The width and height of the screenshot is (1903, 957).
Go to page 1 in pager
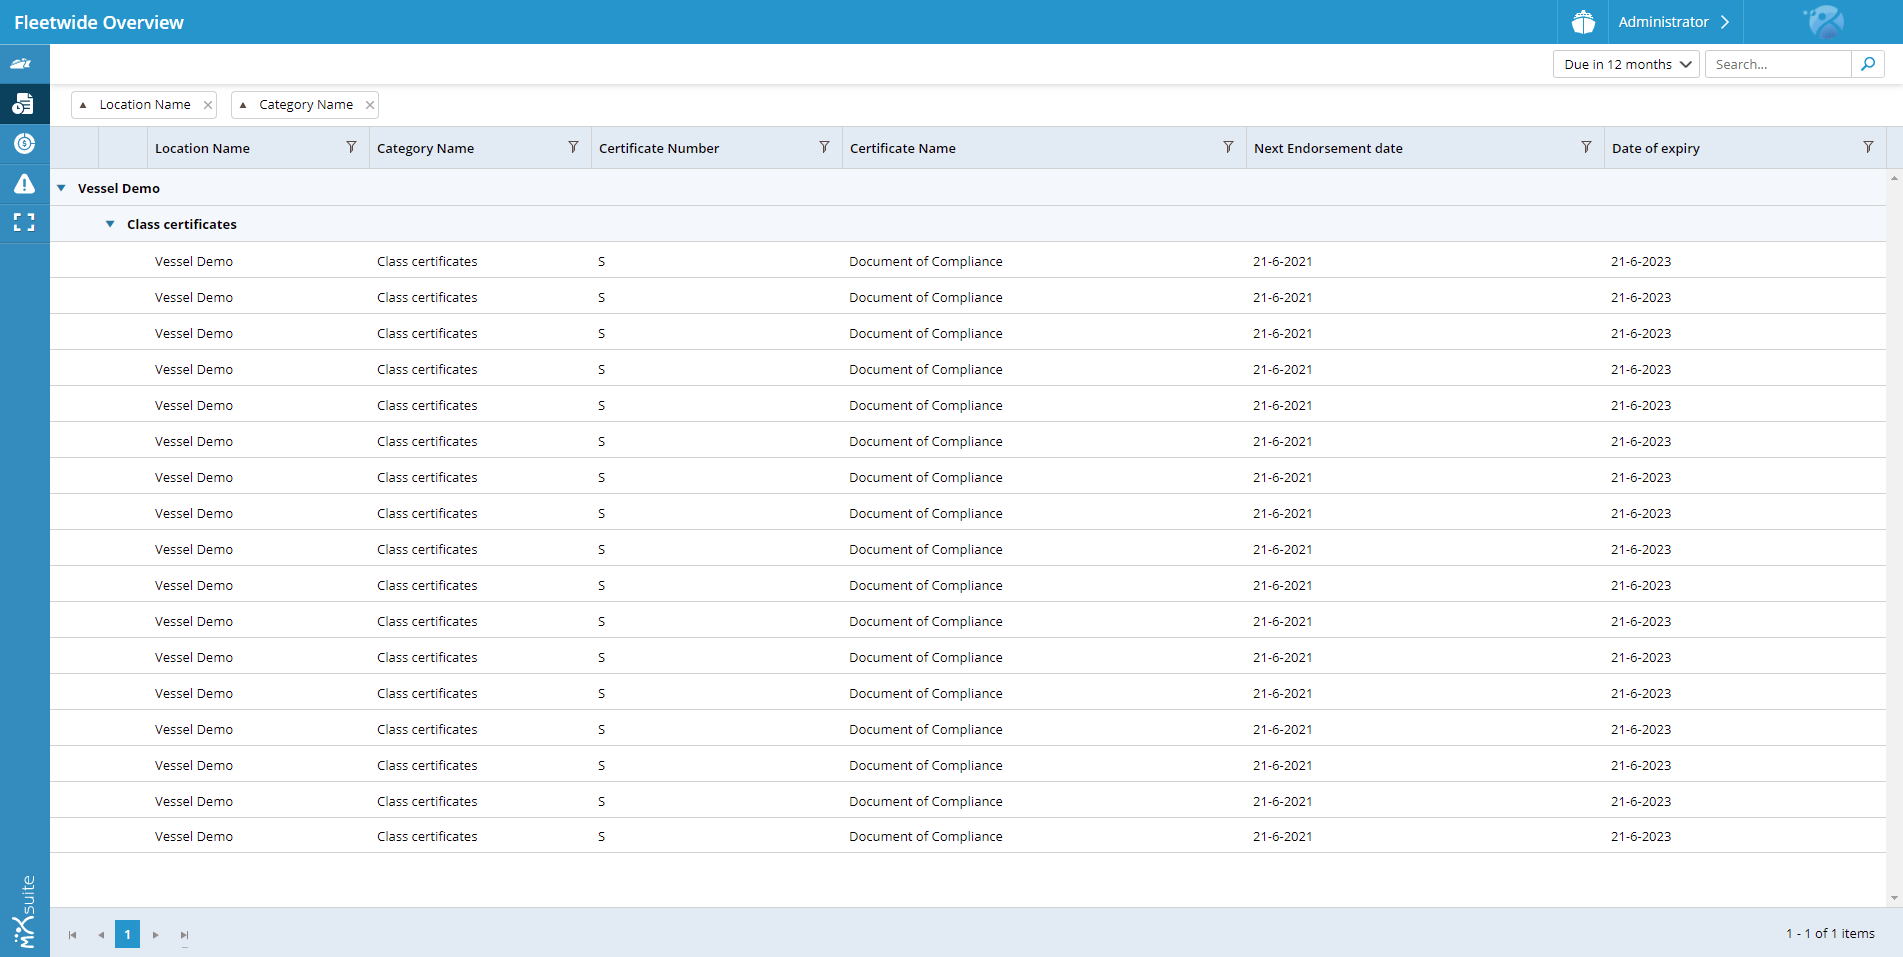tap(127, 934)
